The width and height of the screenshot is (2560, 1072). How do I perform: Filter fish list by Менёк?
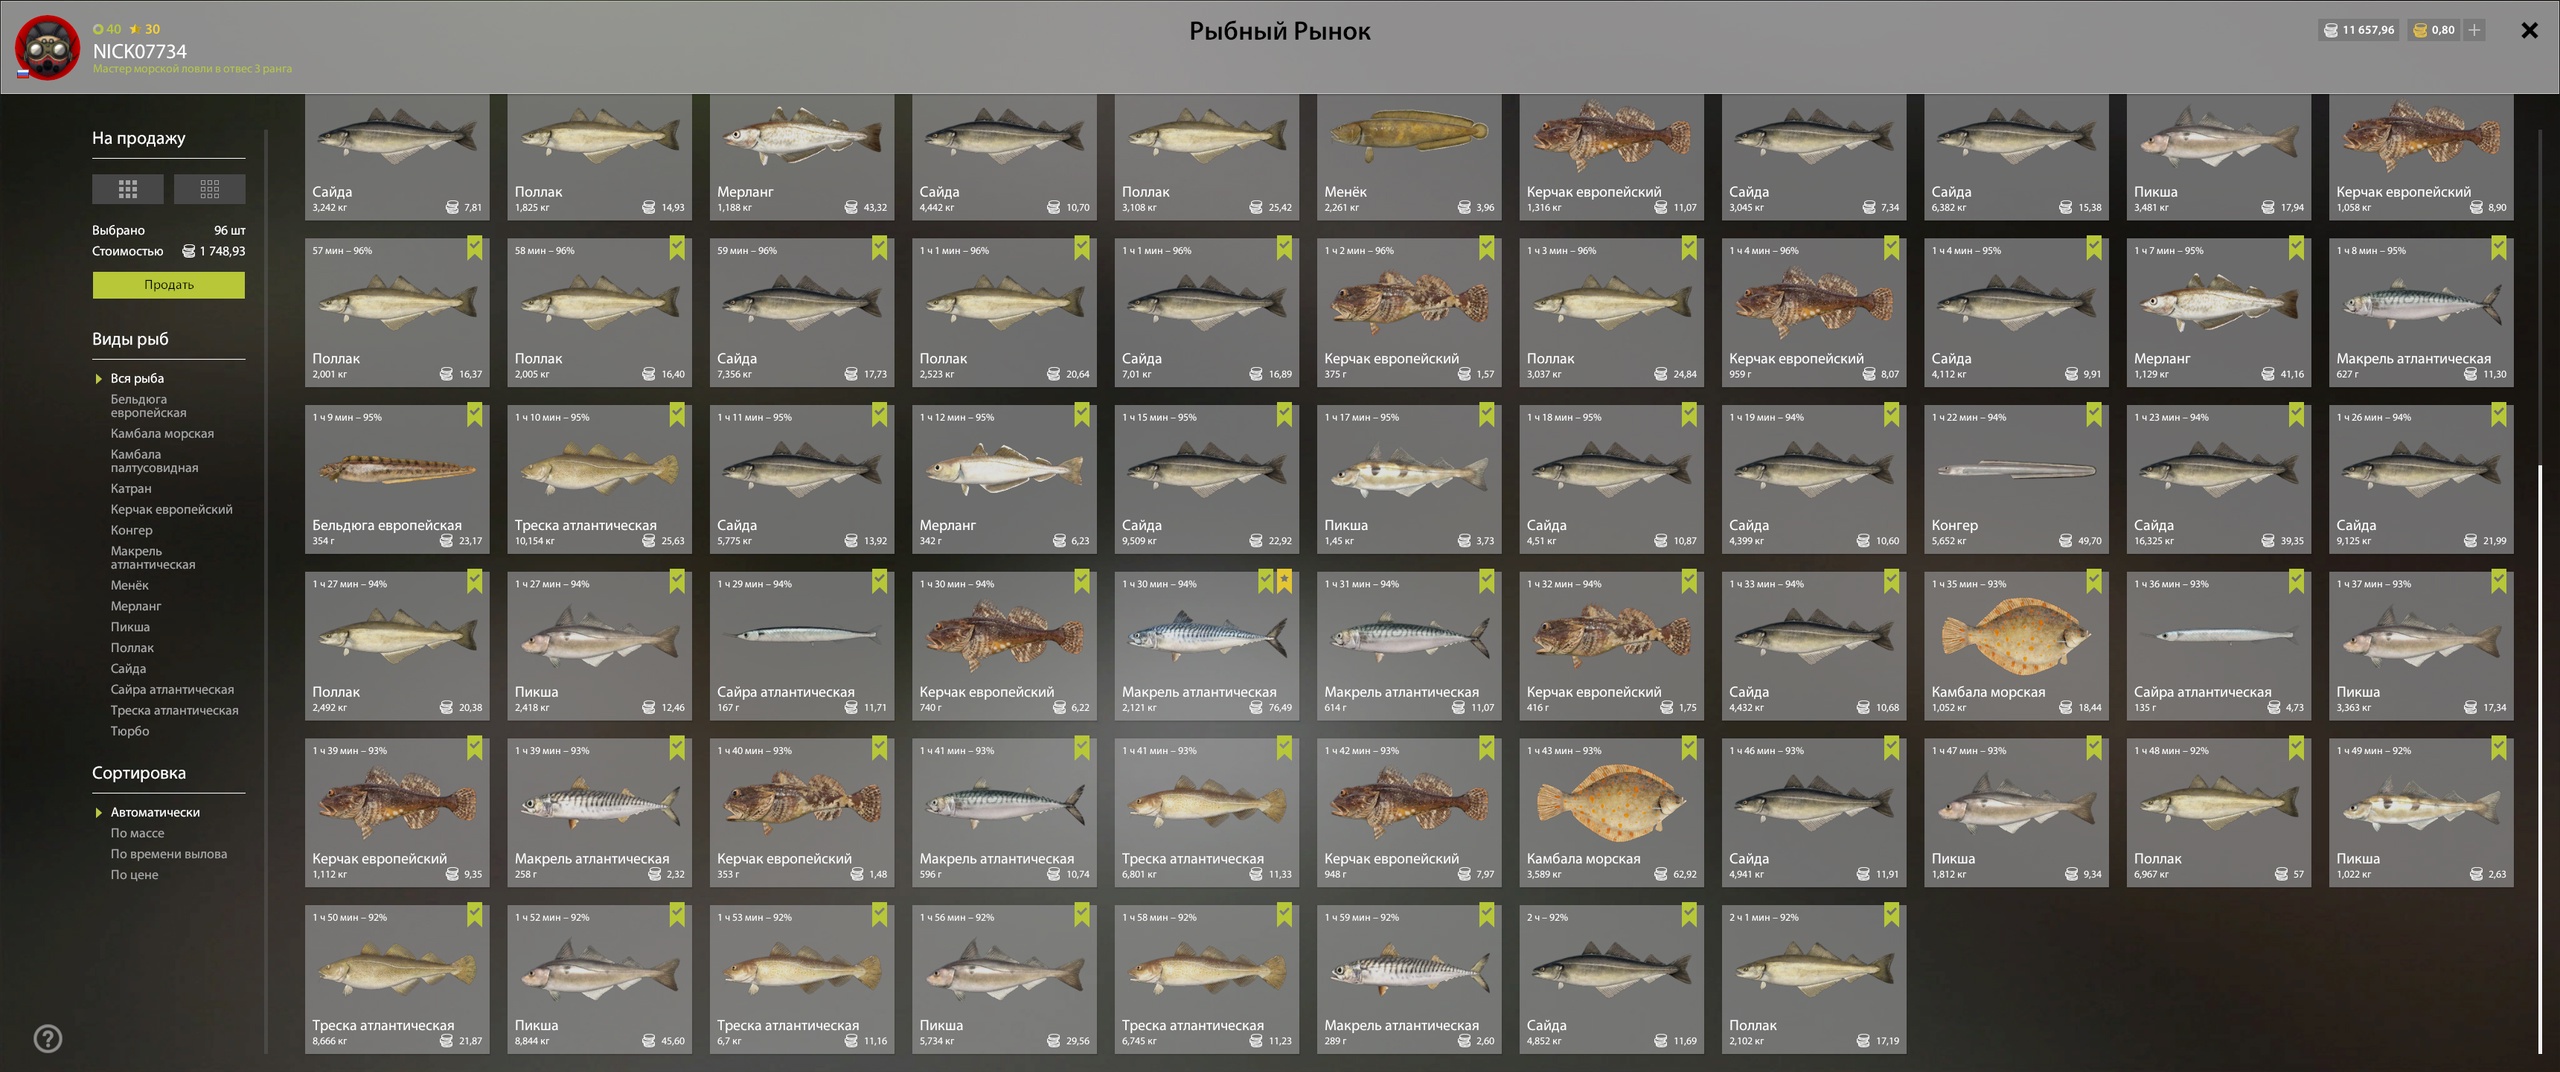[129, 585]
